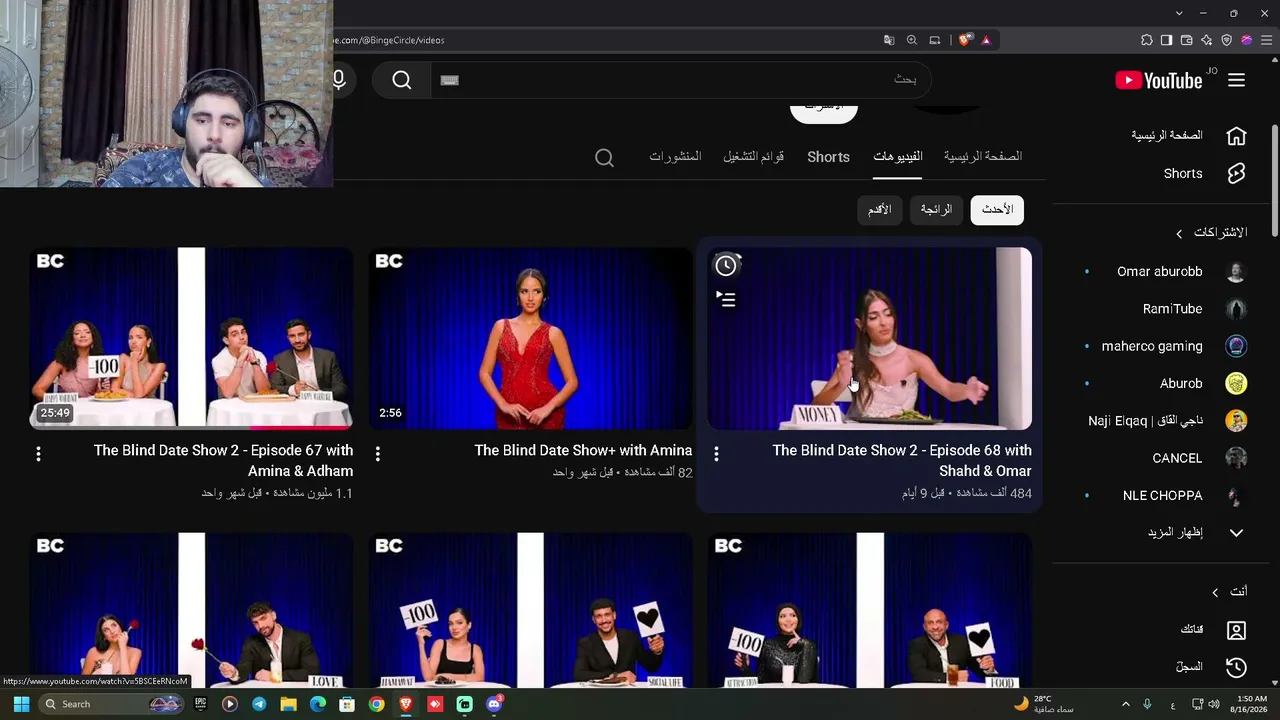
Task: Toggle the browser sidebar panel
Action: point(1167,40)
